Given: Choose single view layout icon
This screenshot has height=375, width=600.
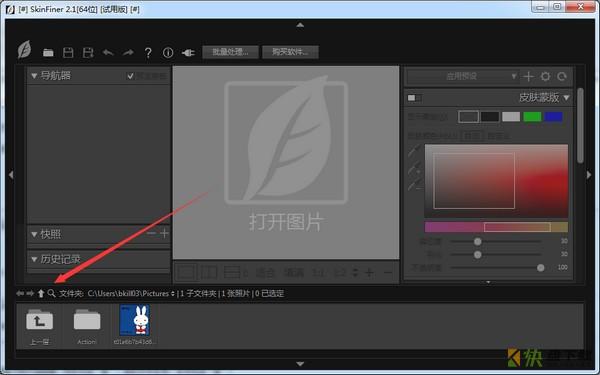Looking at the screenshot, I should (x=186, y=272).
